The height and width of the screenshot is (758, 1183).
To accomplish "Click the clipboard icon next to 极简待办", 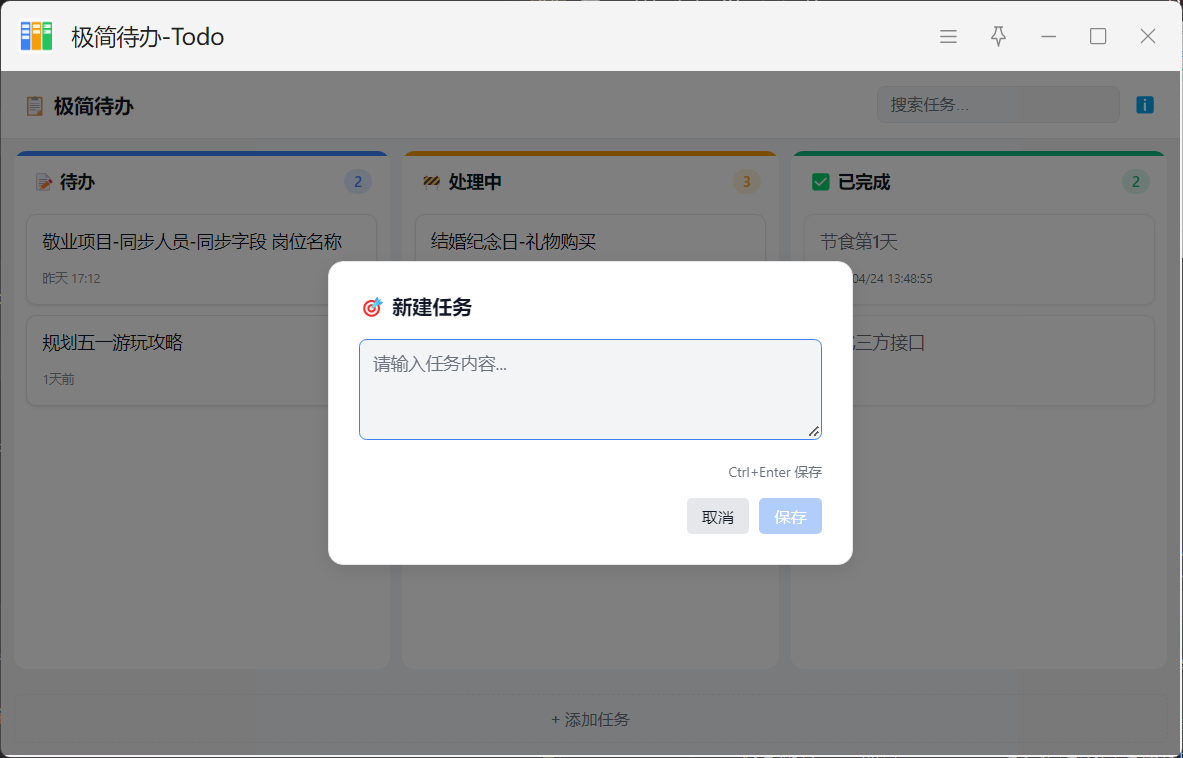I will point(35,106).
